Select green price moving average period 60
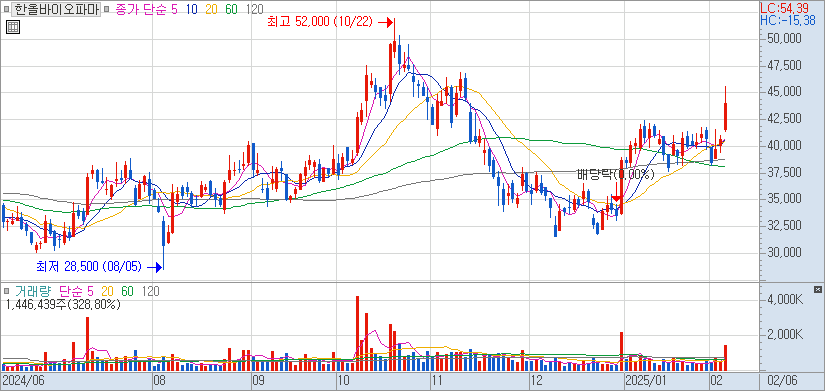Screen dimensions: 825x391 232,9
